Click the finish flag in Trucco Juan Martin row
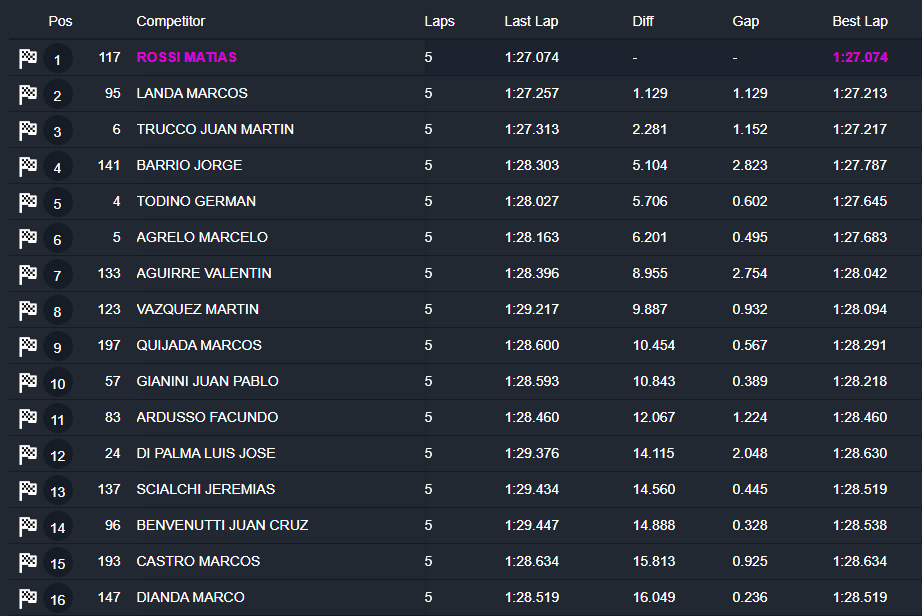Screen dimensions: 922x616 [28, 130]
